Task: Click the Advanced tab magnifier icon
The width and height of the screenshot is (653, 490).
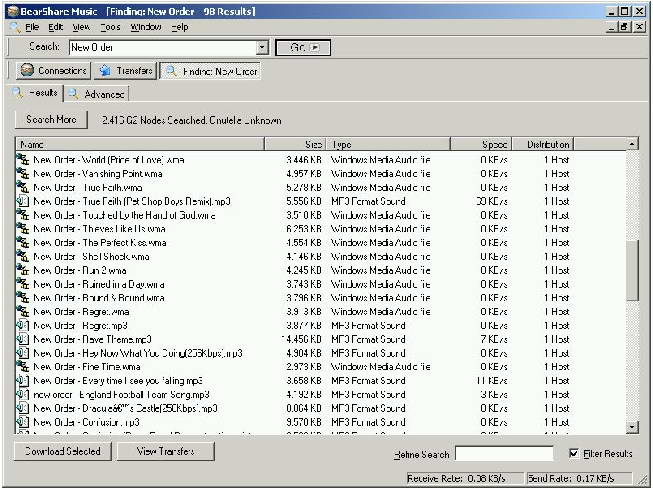Action: (x=73, y=94)
